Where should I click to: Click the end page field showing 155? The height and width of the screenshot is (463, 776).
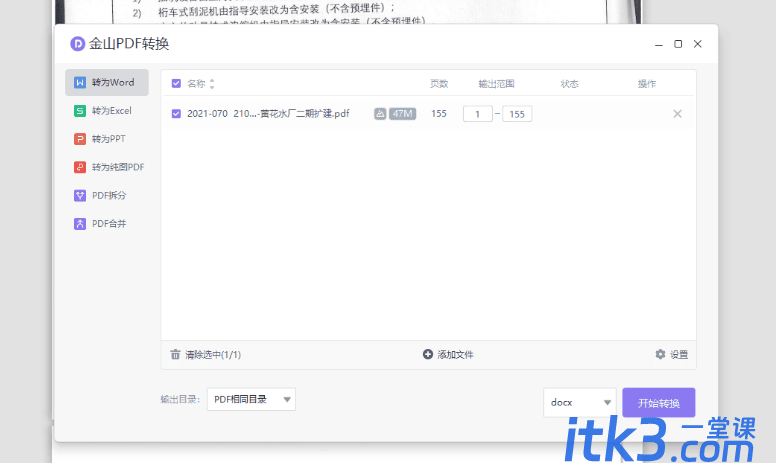517,114
